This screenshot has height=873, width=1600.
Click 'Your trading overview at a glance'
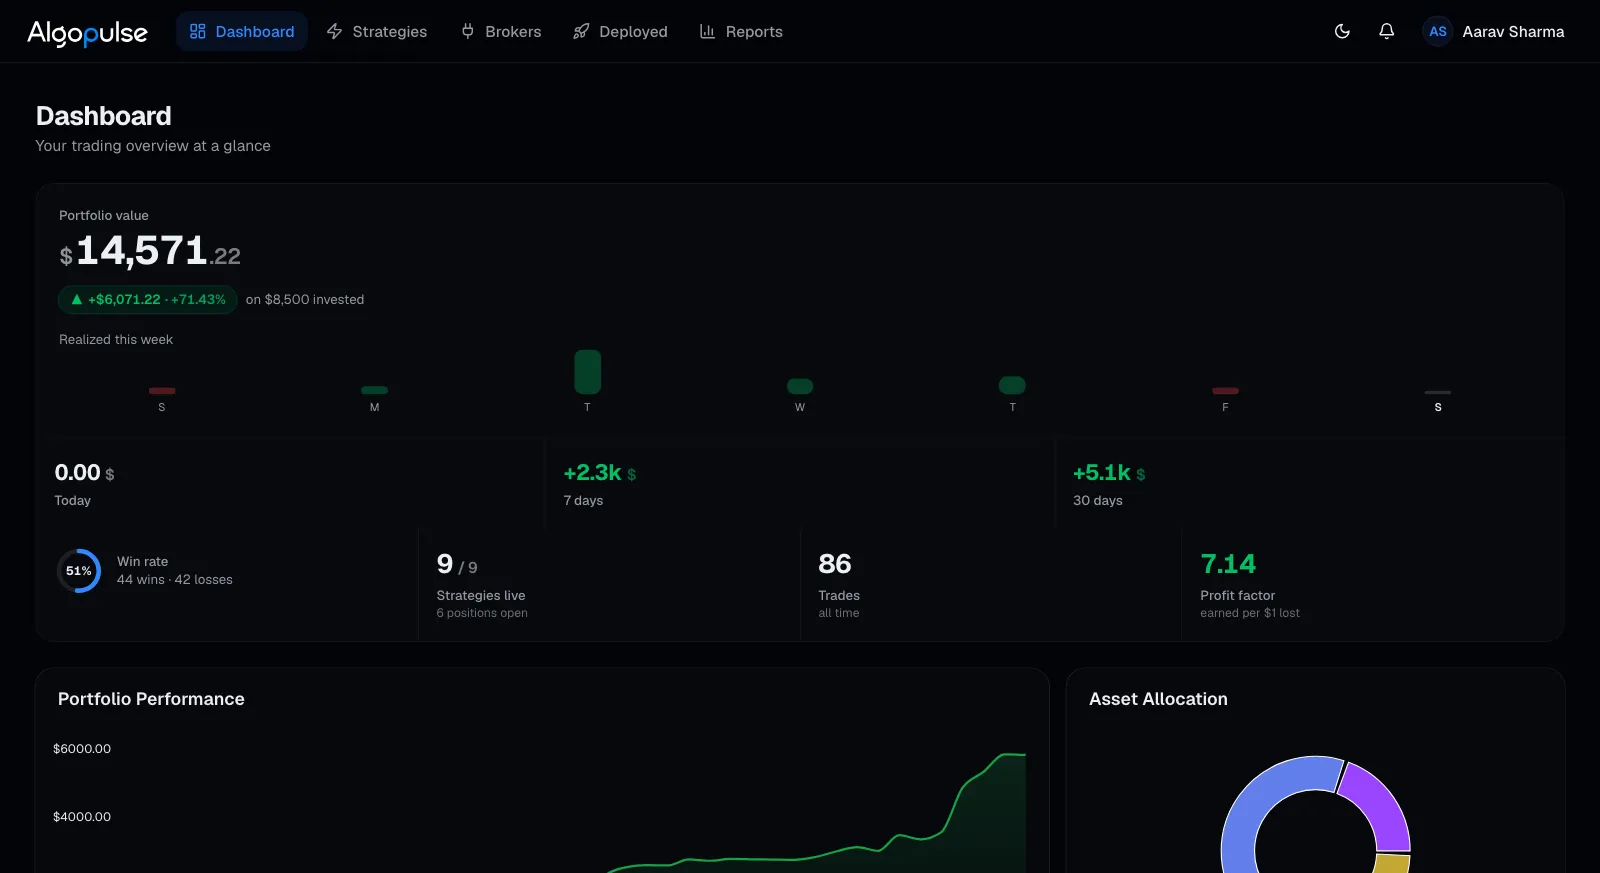(x=153, y=146)
